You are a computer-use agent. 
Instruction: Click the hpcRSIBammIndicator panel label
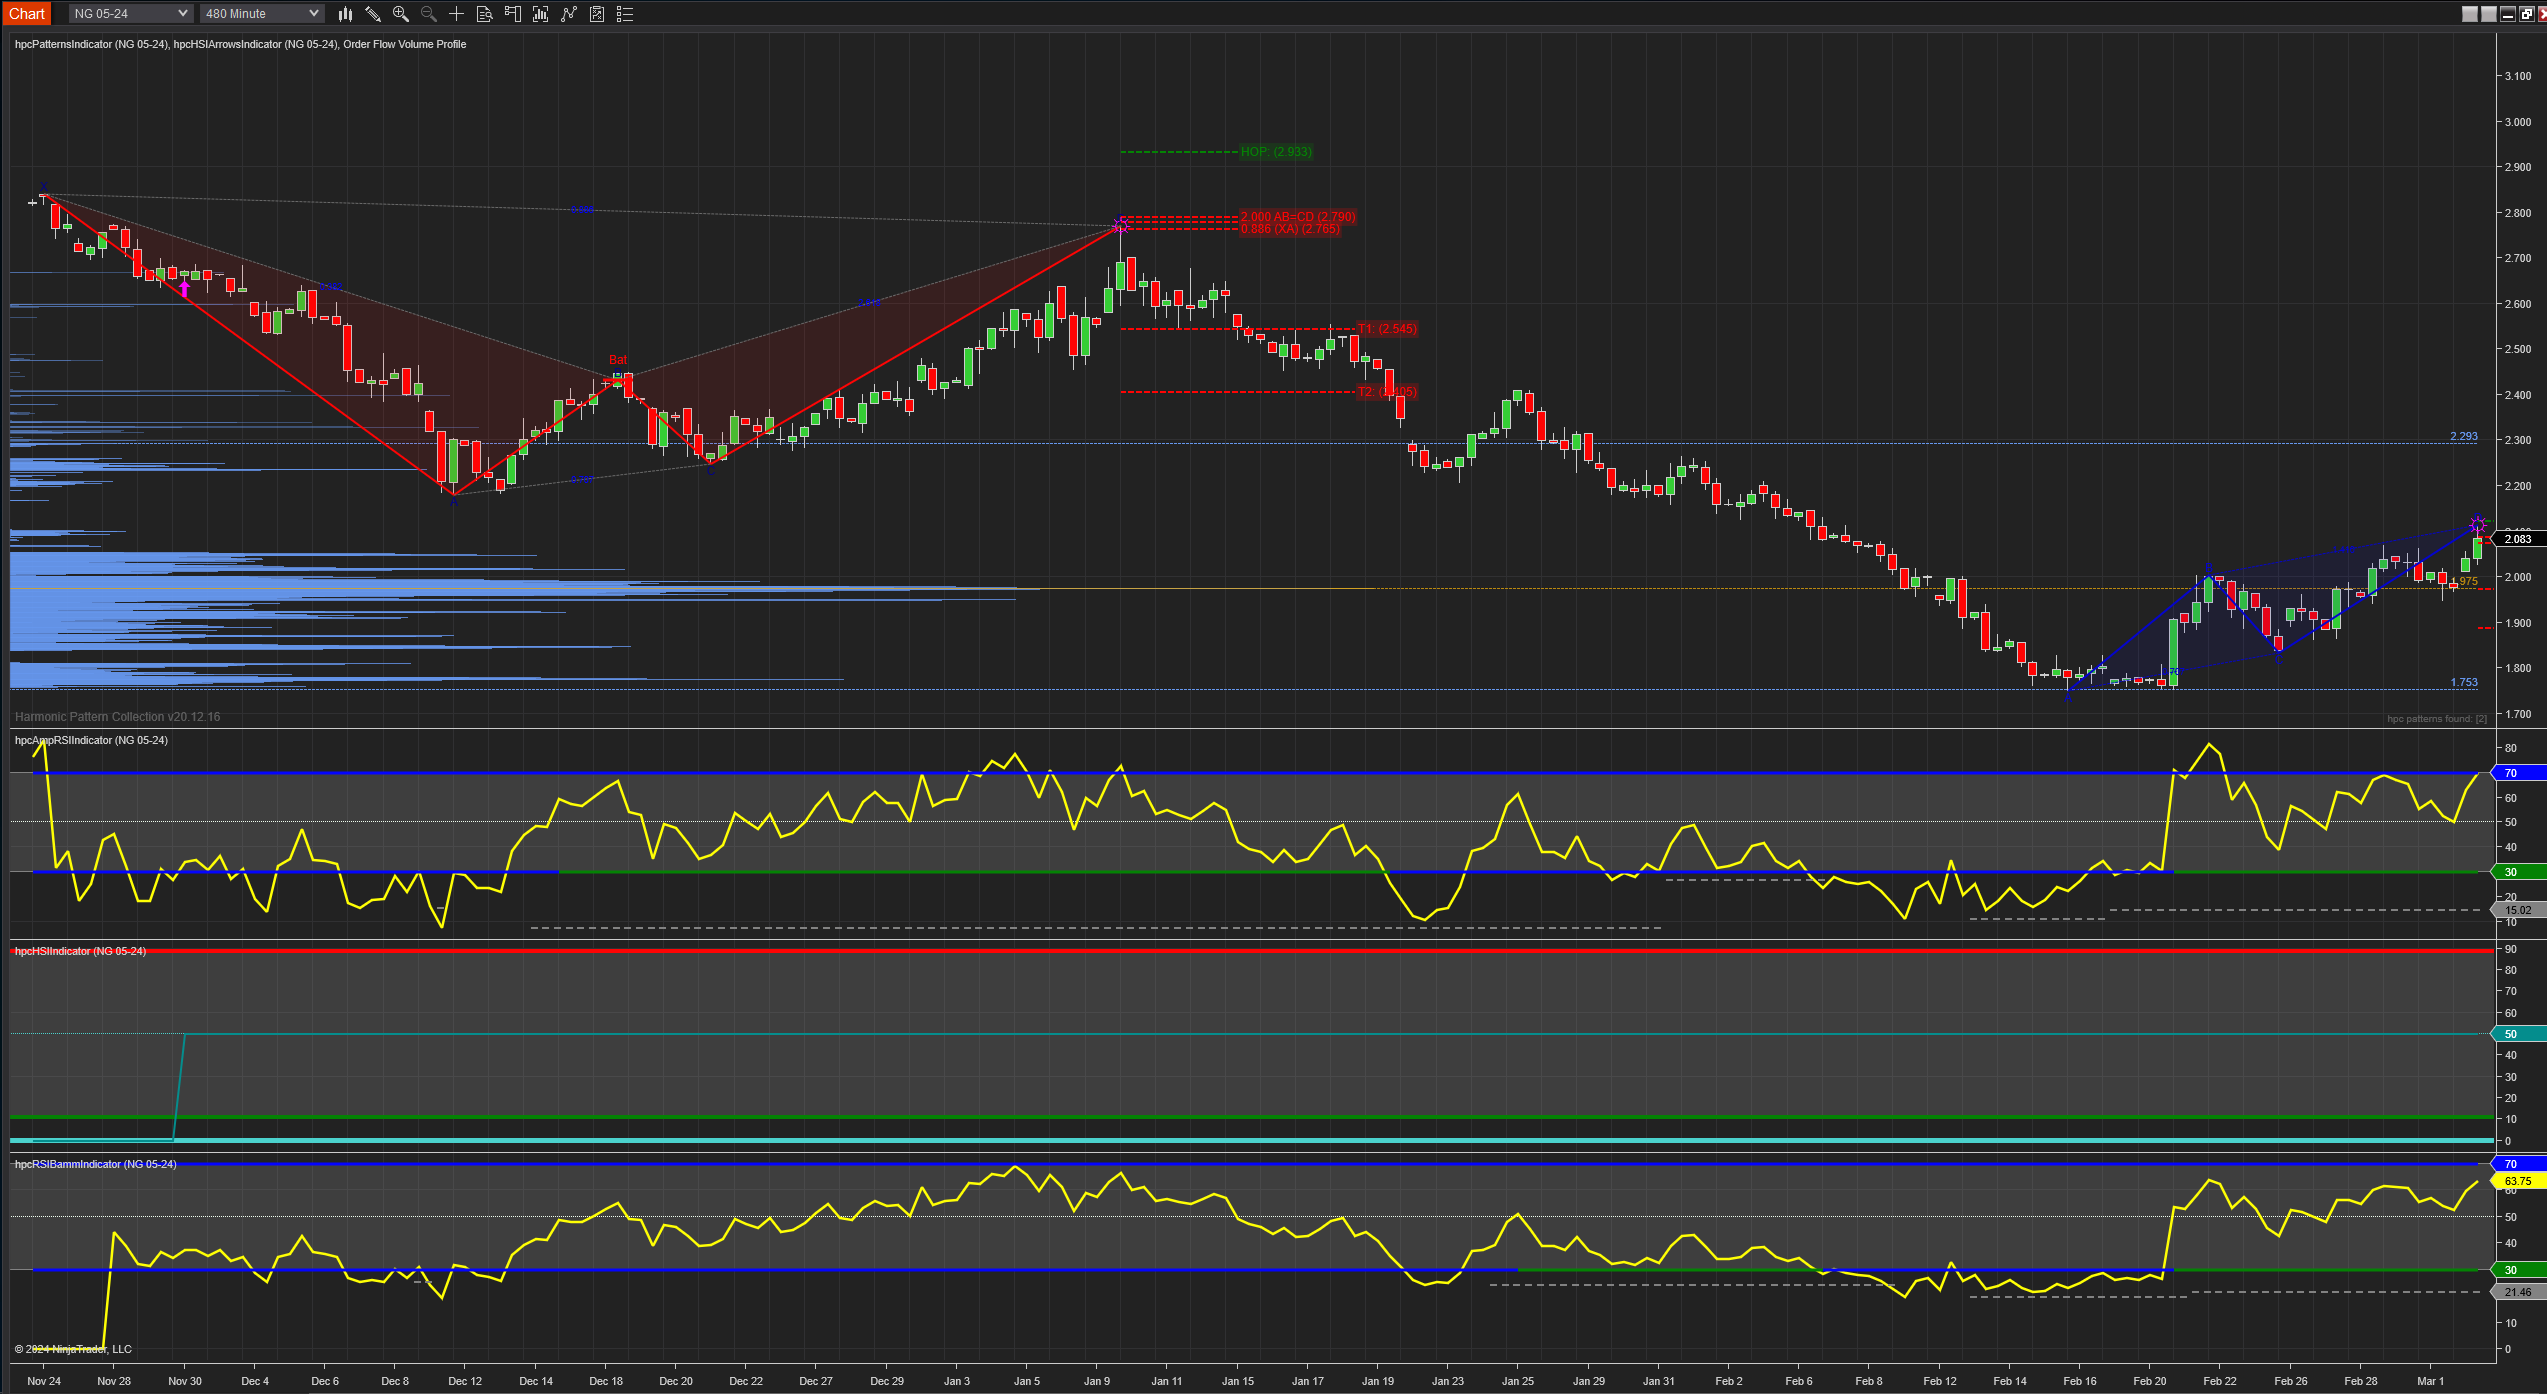coord(95,1164)
